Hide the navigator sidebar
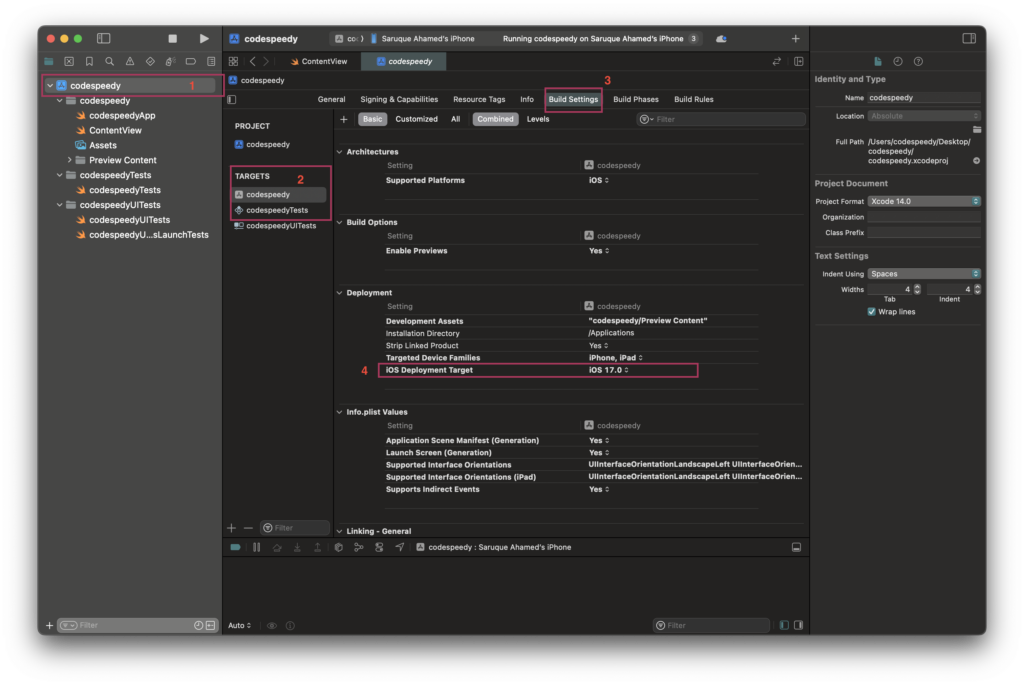 (x=103, y=39)
